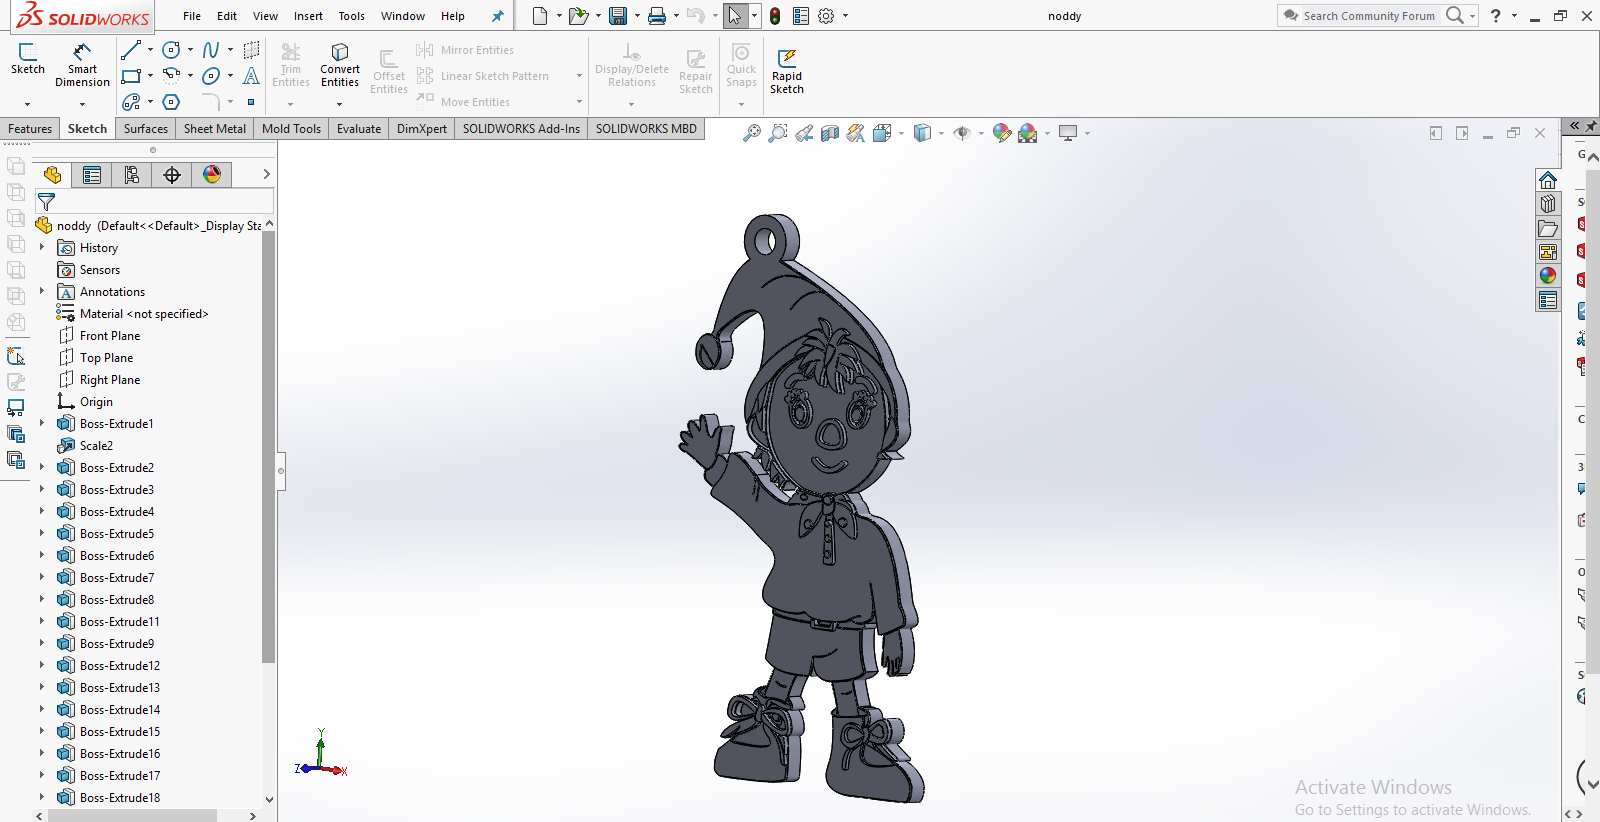
Task: Open the Insert menu
Action: pos(308,16)
